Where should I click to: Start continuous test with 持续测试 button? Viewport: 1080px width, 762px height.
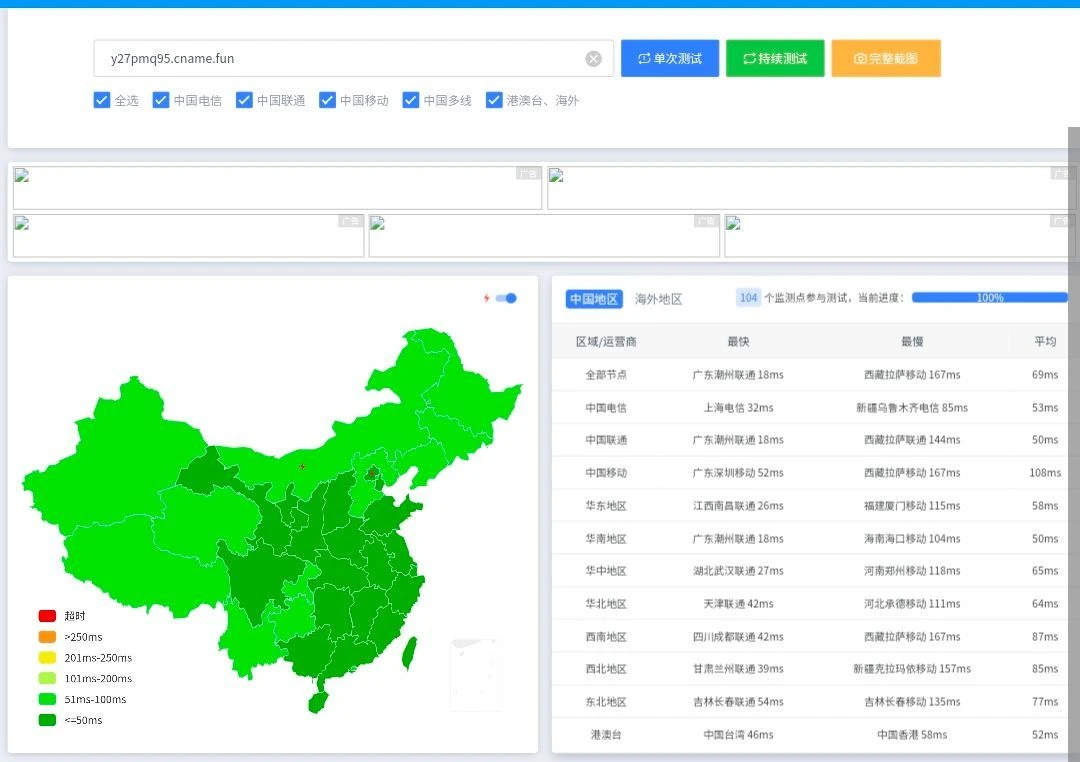[775, 59]
